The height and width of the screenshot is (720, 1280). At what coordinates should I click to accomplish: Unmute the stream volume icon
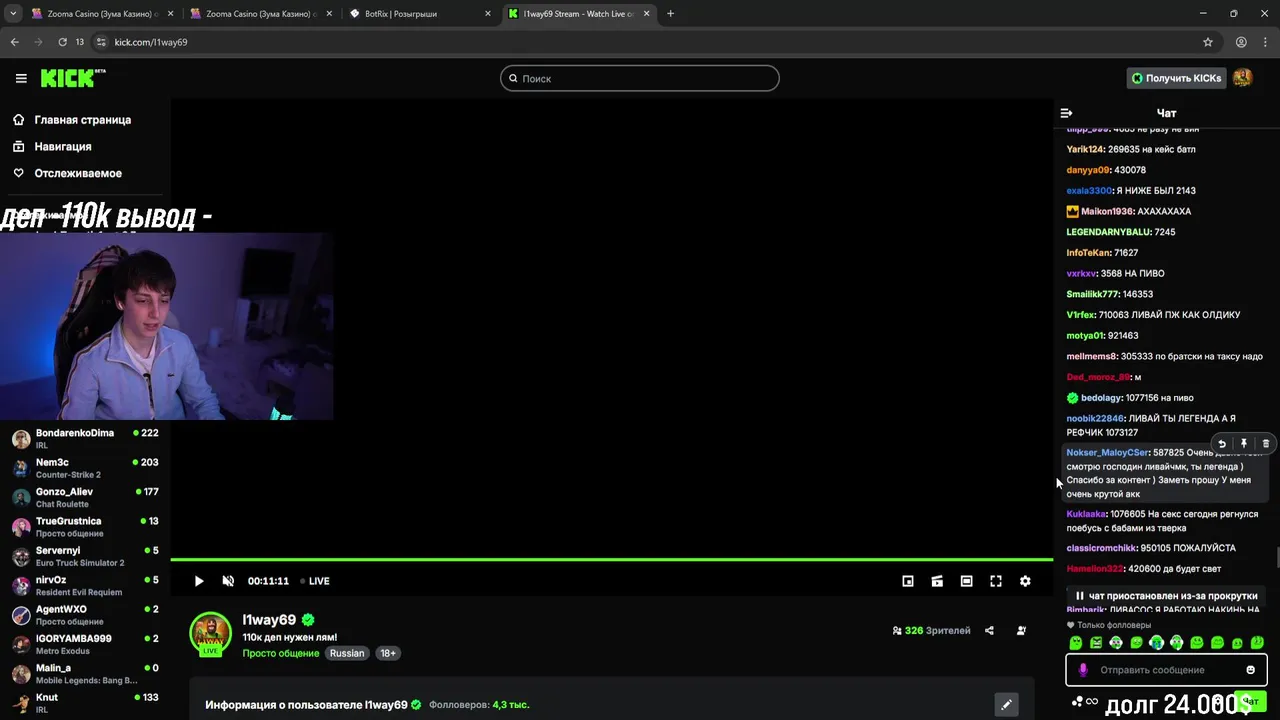pos(228,581)
